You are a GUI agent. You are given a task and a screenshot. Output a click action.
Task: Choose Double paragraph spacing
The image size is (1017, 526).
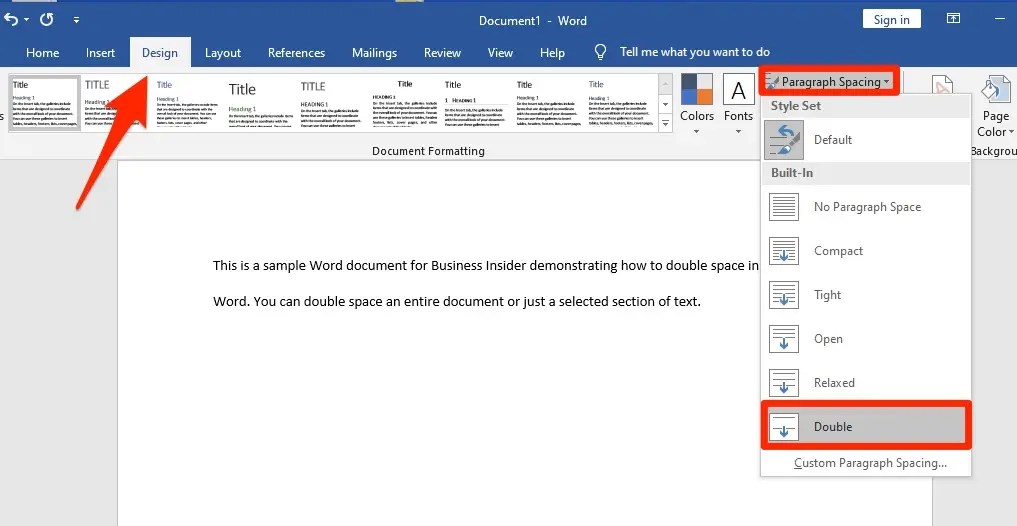point(866,426)
